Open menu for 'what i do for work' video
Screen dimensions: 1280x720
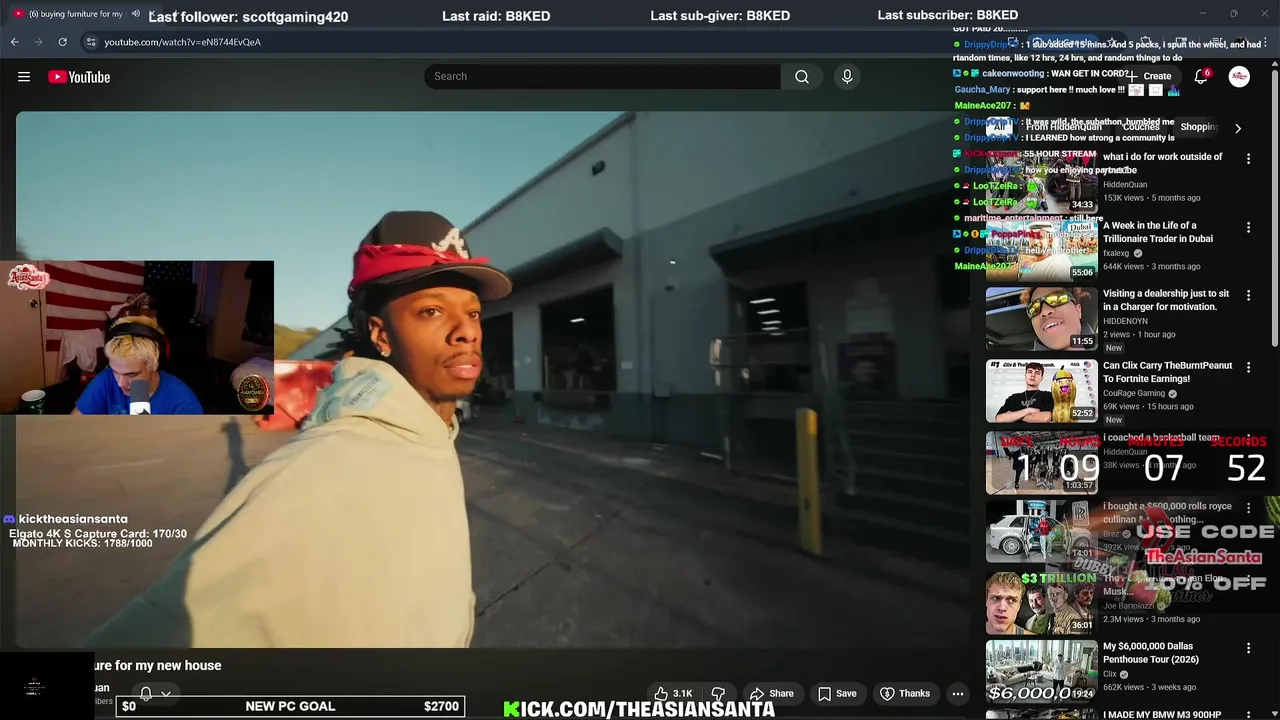(x=1248, y=159)
